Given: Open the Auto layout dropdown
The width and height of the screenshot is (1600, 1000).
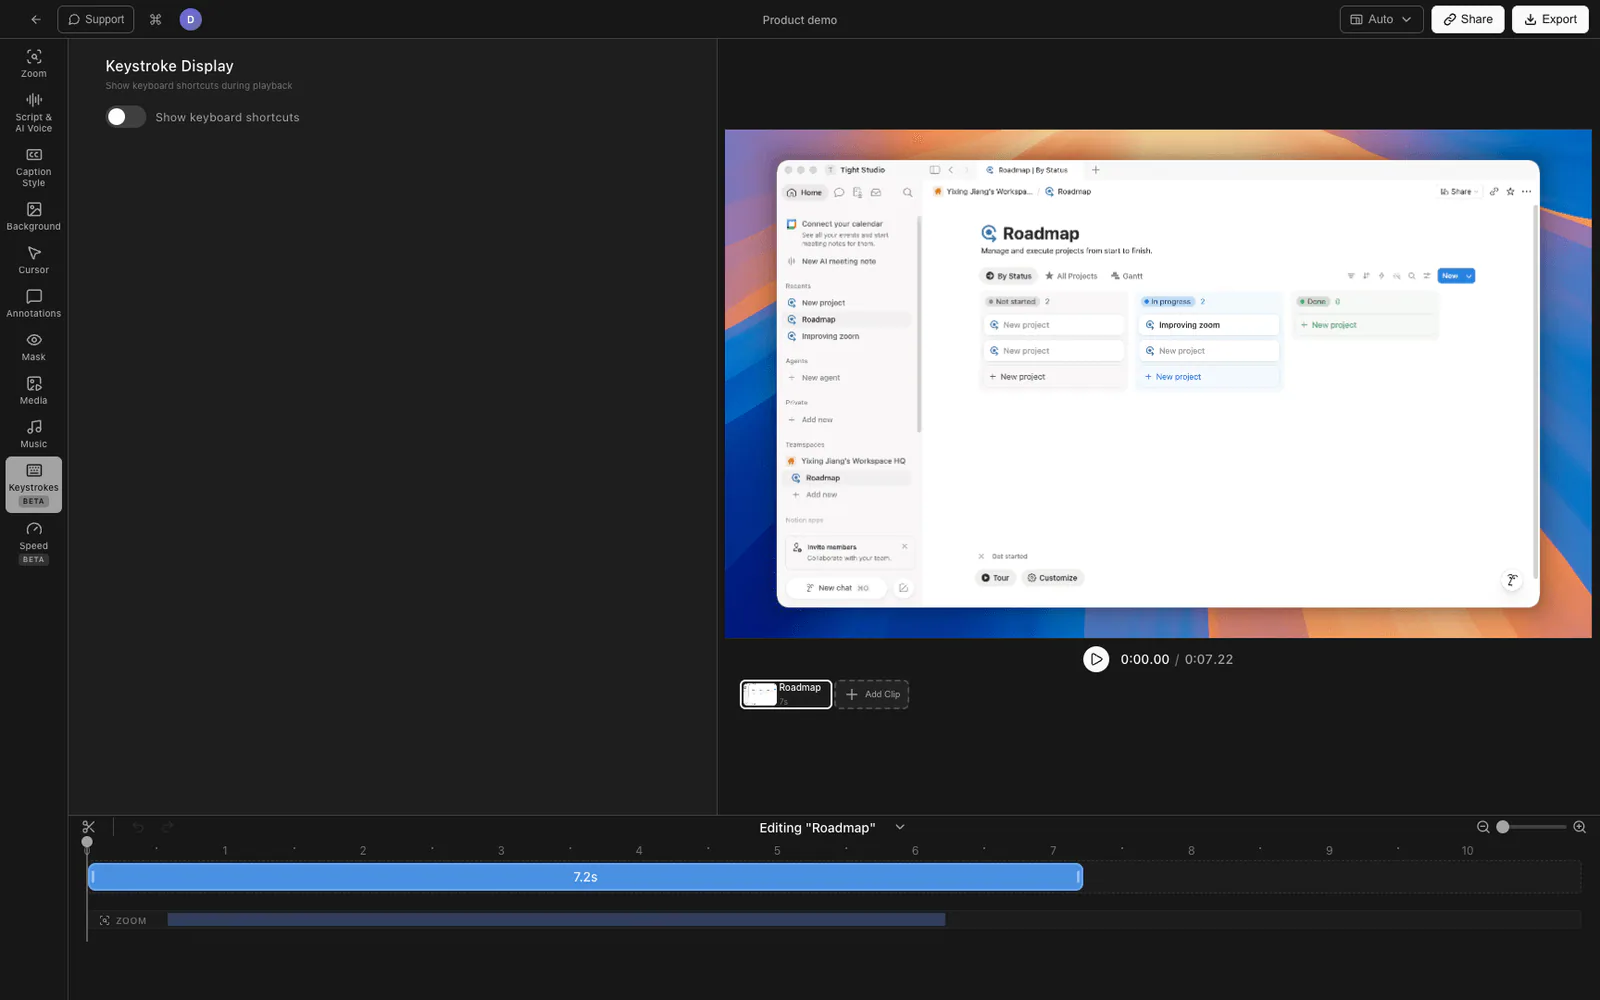Looking at the screenshot, I should click(x=1381, y=19).
